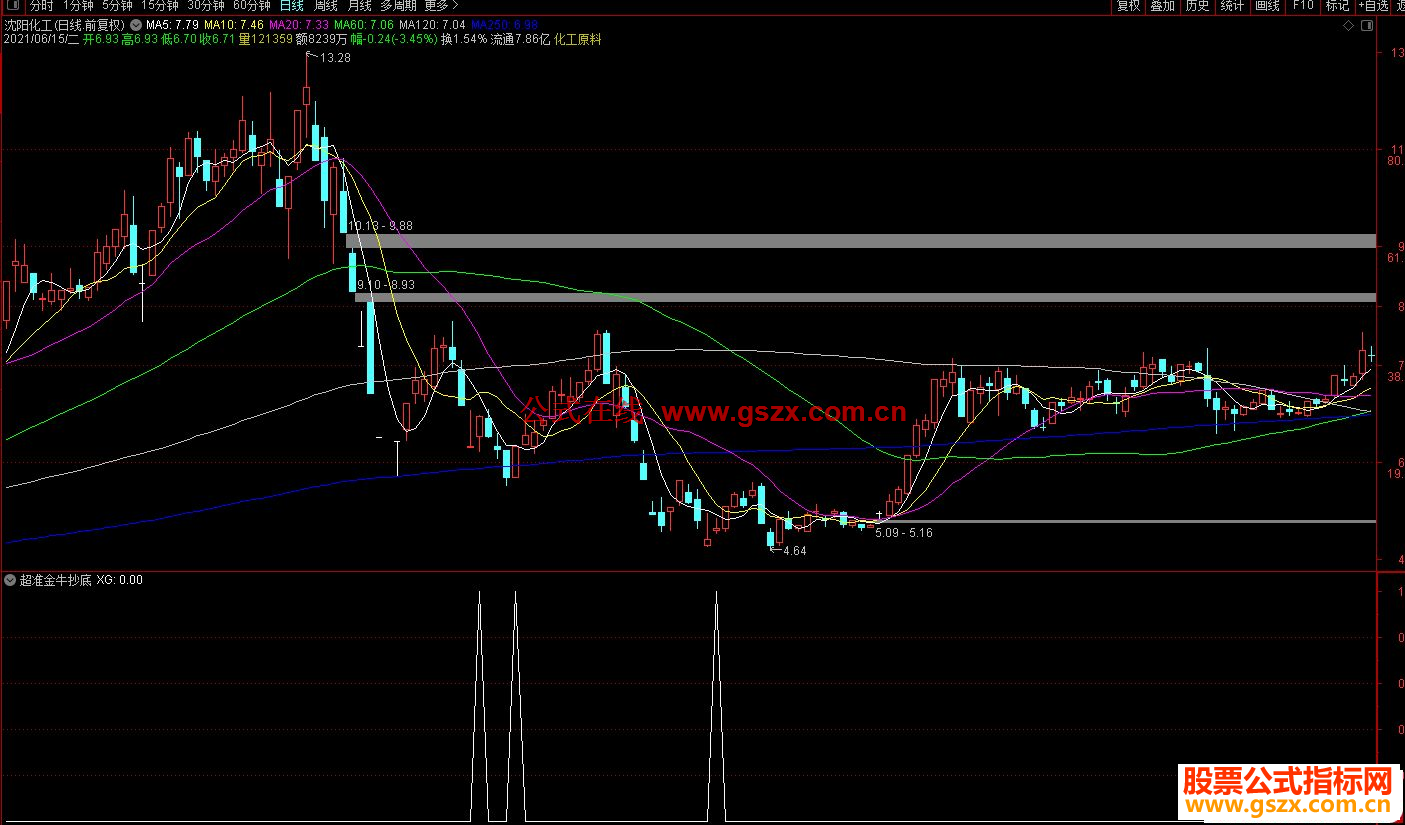Click the MA60: 7.06 label
Image resolution: width=1405 pixels, height=825 pixels.
(x=364, y=24)
